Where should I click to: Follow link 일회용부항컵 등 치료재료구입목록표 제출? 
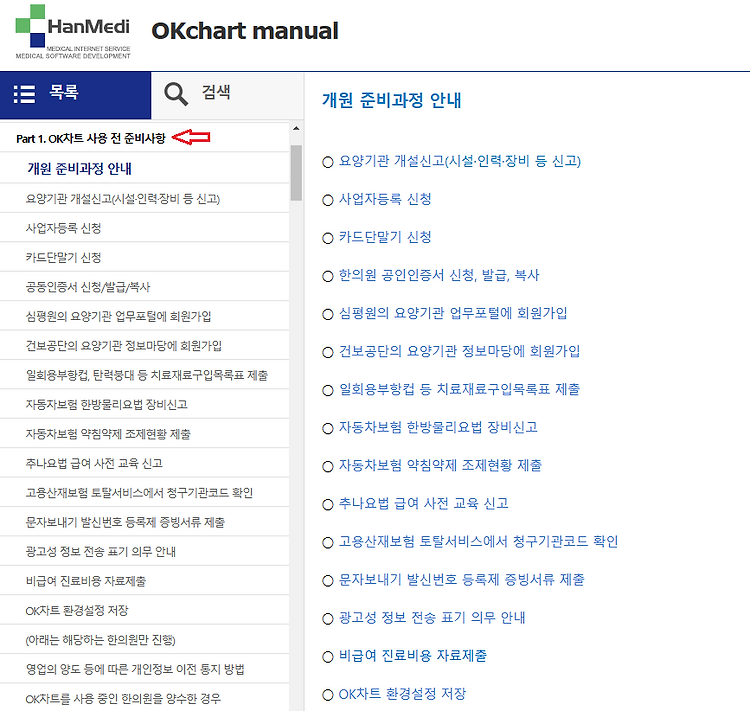pos(459,389)
